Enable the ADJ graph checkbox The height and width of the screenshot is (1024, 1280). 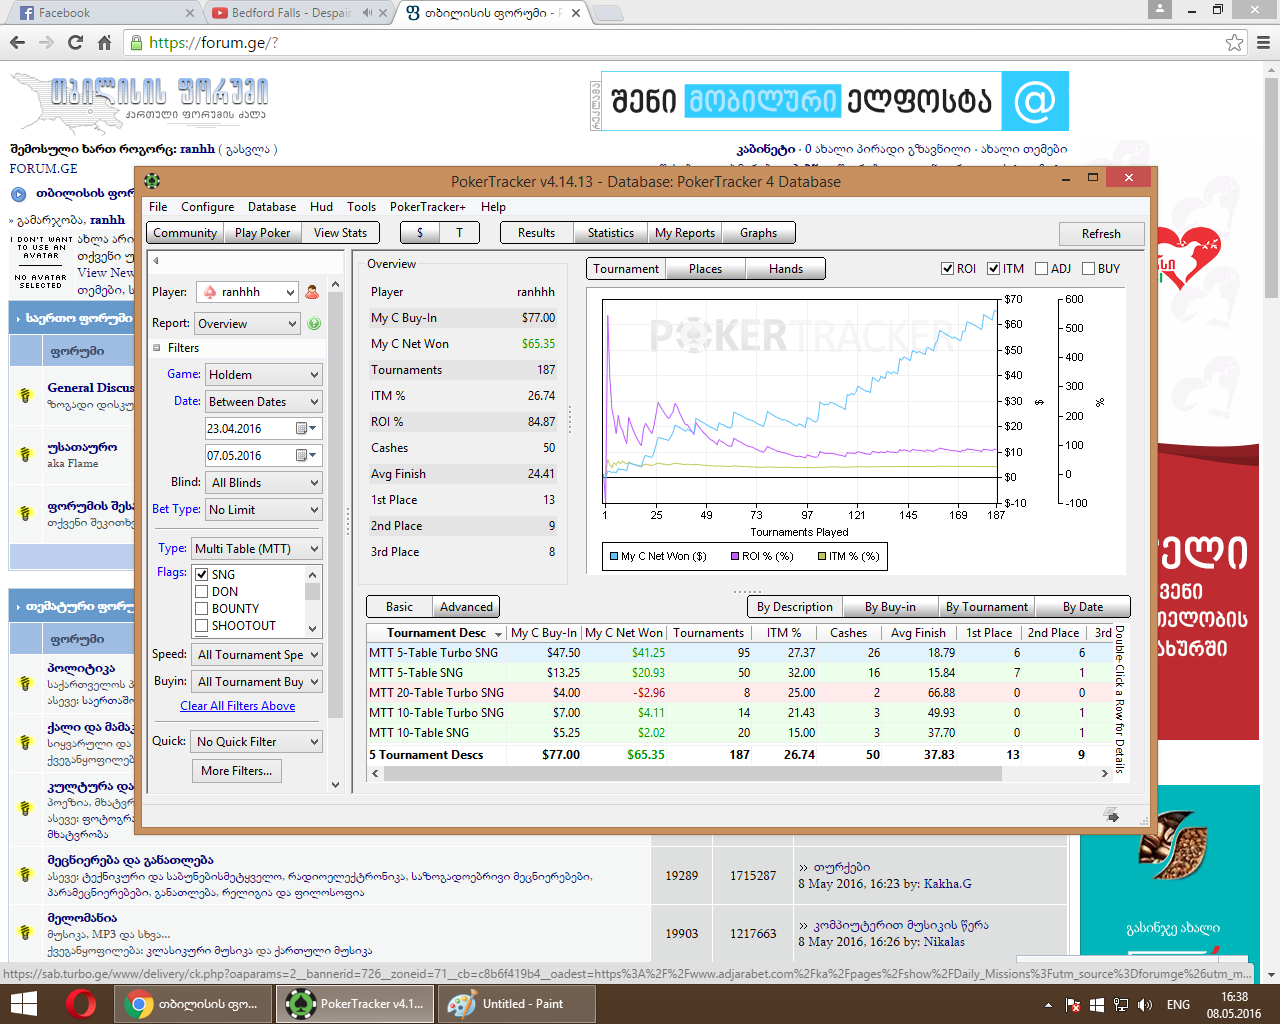1041,269
